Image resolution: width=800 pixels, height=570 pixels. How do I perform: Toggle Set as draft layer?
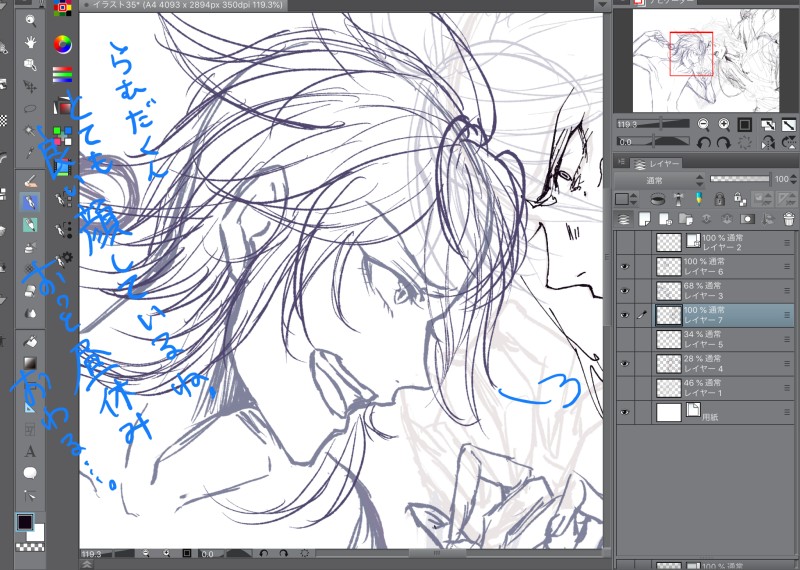click(698, 199)
